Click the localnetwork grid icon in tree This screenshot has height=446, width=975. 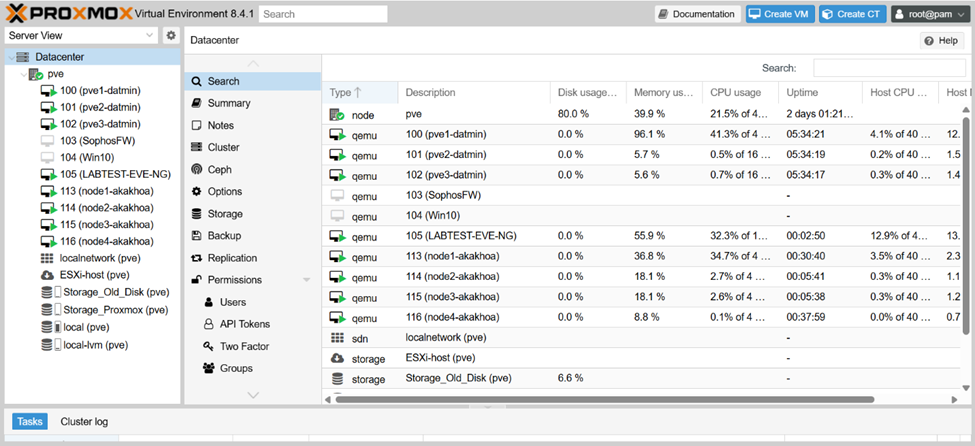[x=47, y=258]
